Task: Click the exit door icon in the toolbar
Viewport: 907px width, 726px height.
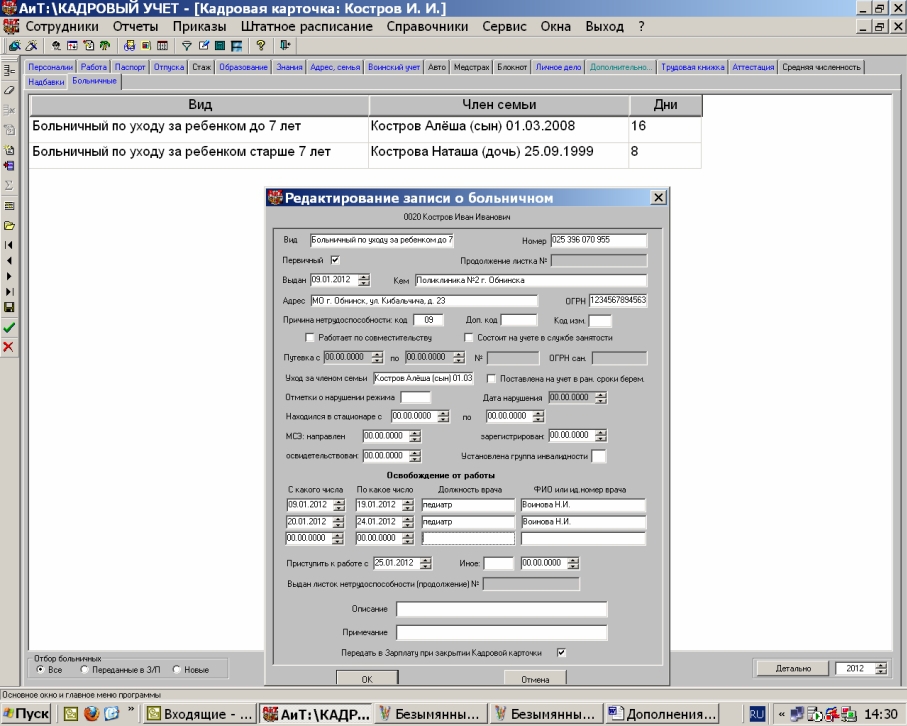Action: tap(285, 46)
